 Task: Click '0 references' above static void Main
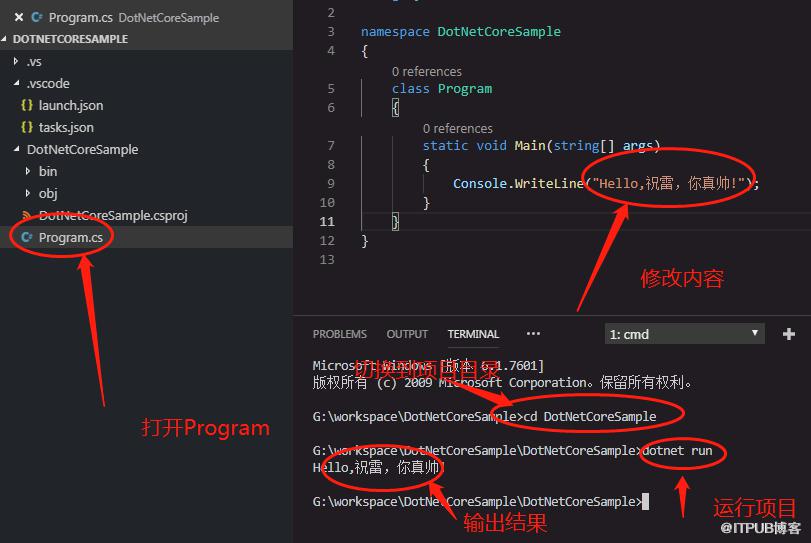[457, 128]
